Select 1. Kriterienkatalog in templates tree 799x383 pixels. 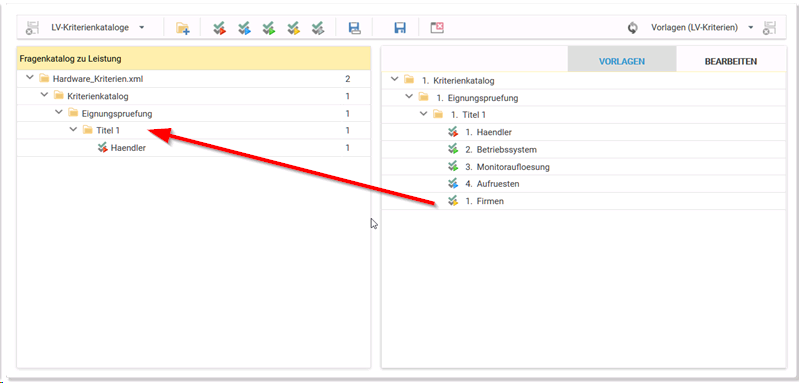pos(458,80)
